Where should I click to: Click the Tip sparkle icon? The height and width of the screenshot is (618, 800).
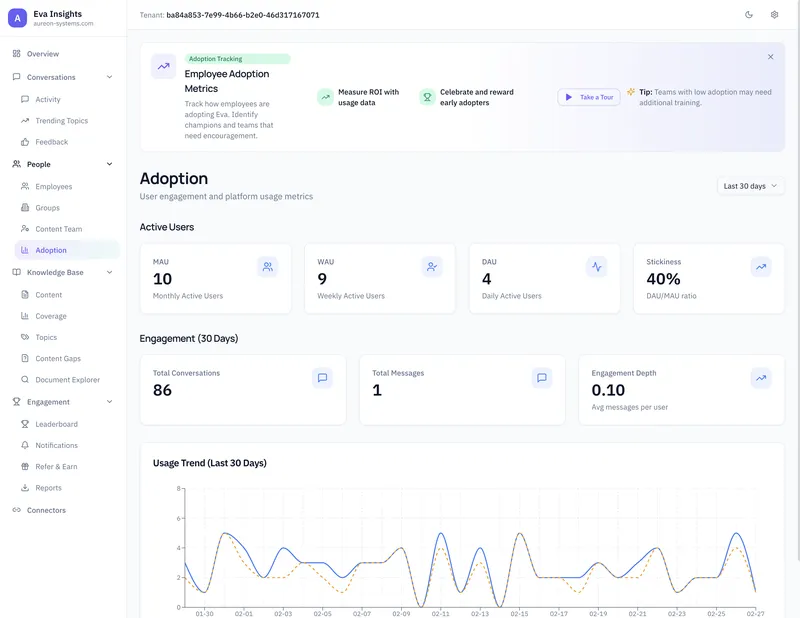tap(631, 92)
